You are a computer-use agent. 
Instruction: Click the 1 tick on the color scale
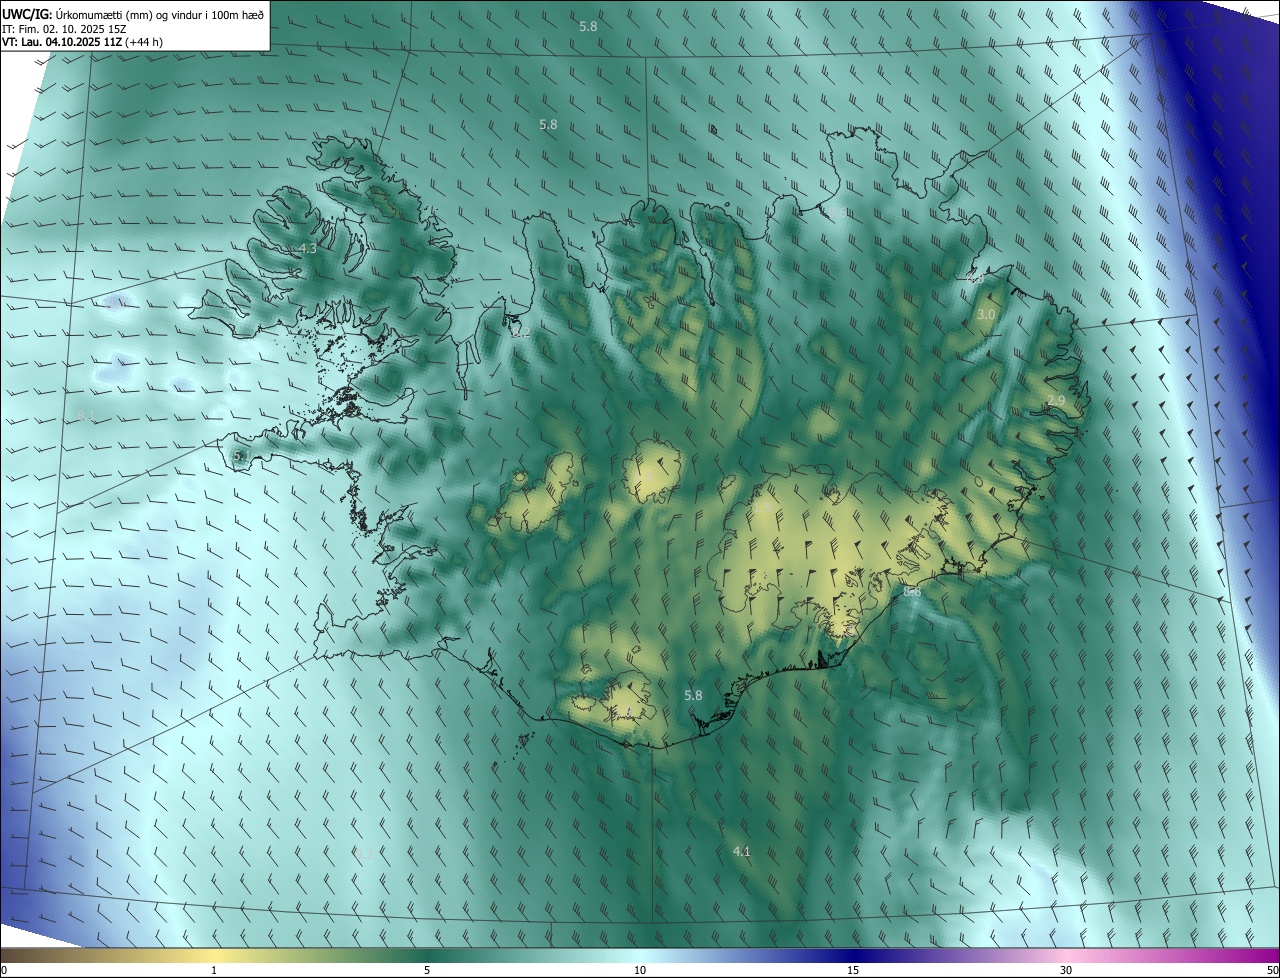coord(214,970)
